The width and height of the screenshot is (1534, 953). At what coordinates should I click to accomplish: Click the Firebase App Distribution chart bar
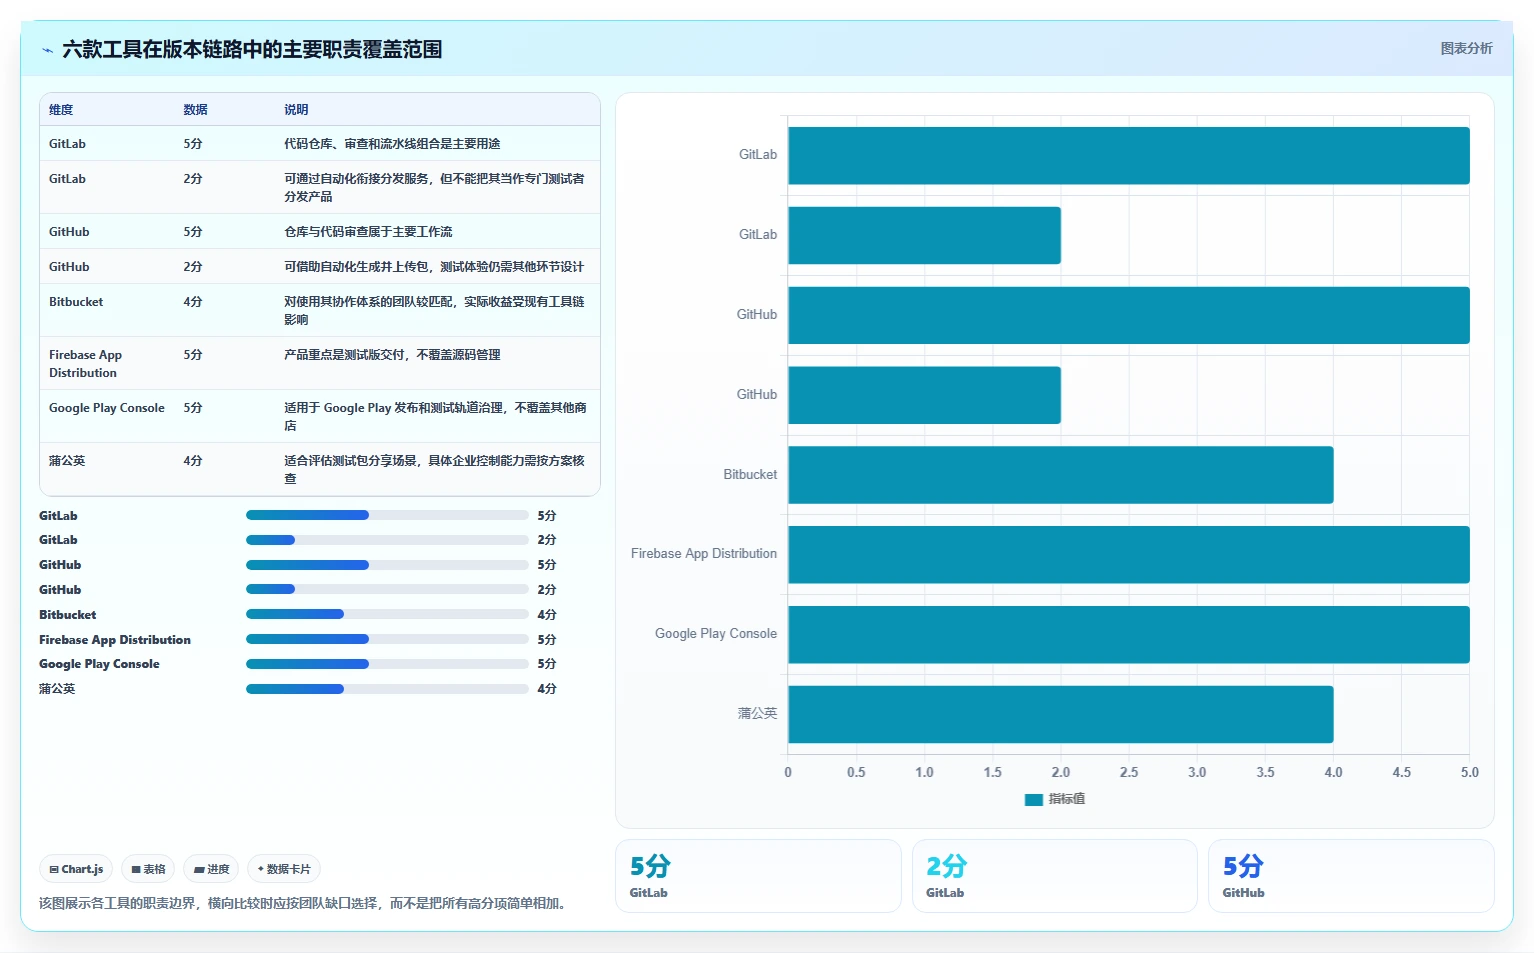(1129, 554)
